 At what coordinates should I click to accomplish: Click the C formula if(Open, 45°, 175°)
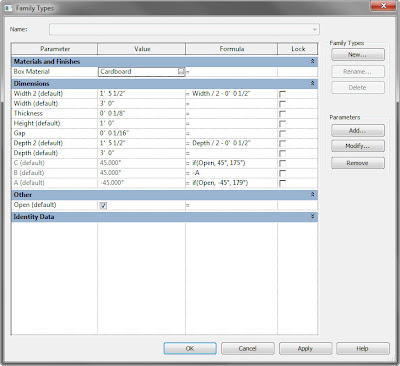coord(219,163)
